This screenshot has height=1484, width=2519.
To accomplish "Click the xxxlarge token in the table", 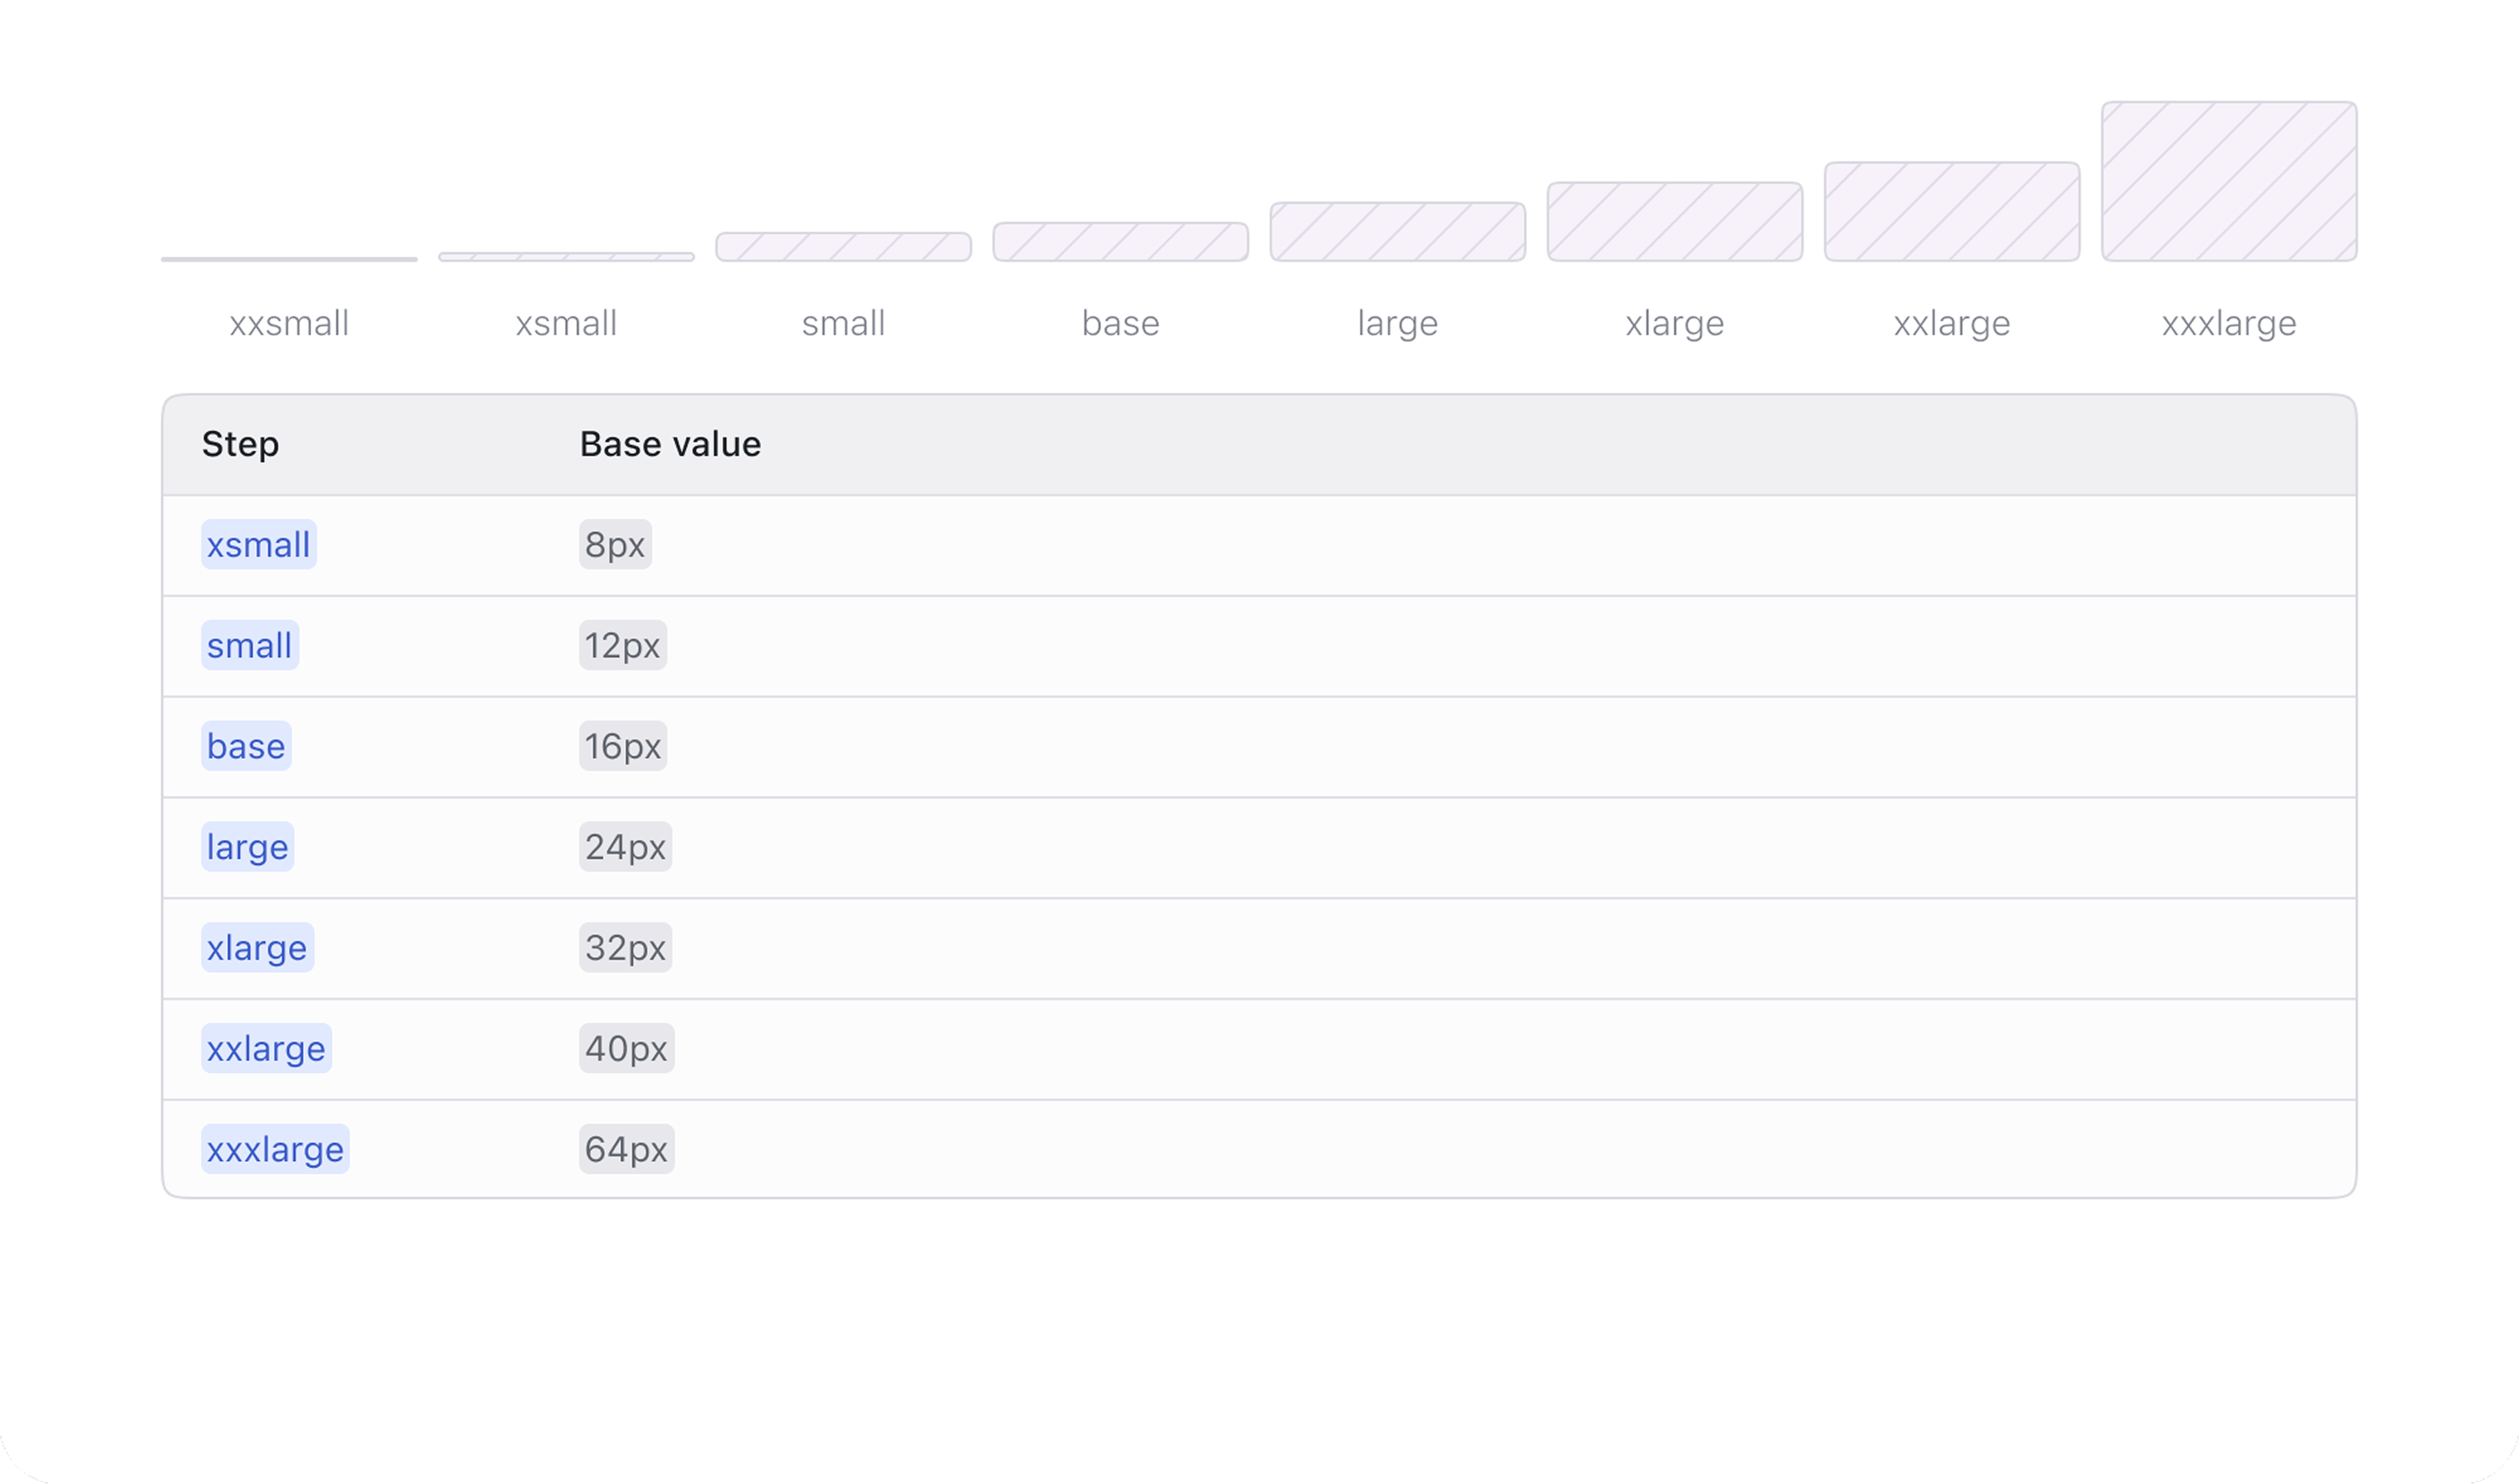I will 275,1149.
